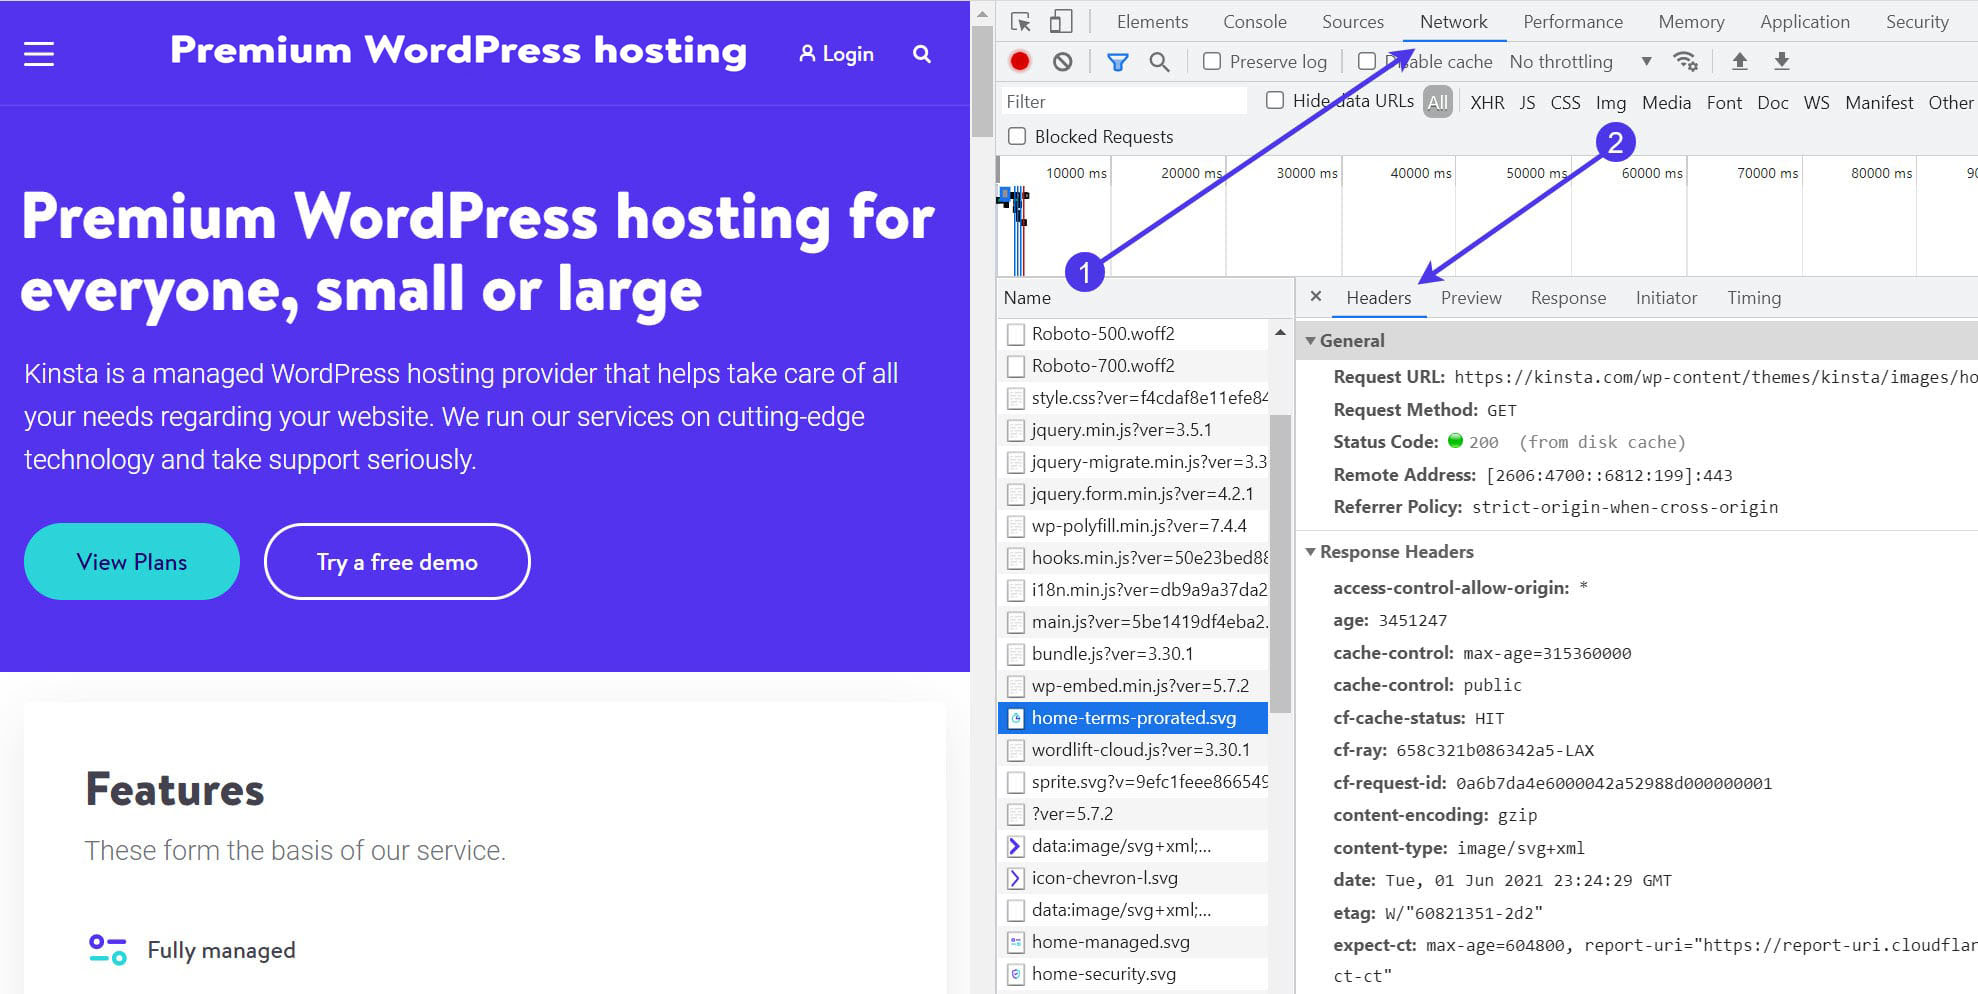Check the Disable cache option
The image size is (1978, 994).
pos(1367,61)
